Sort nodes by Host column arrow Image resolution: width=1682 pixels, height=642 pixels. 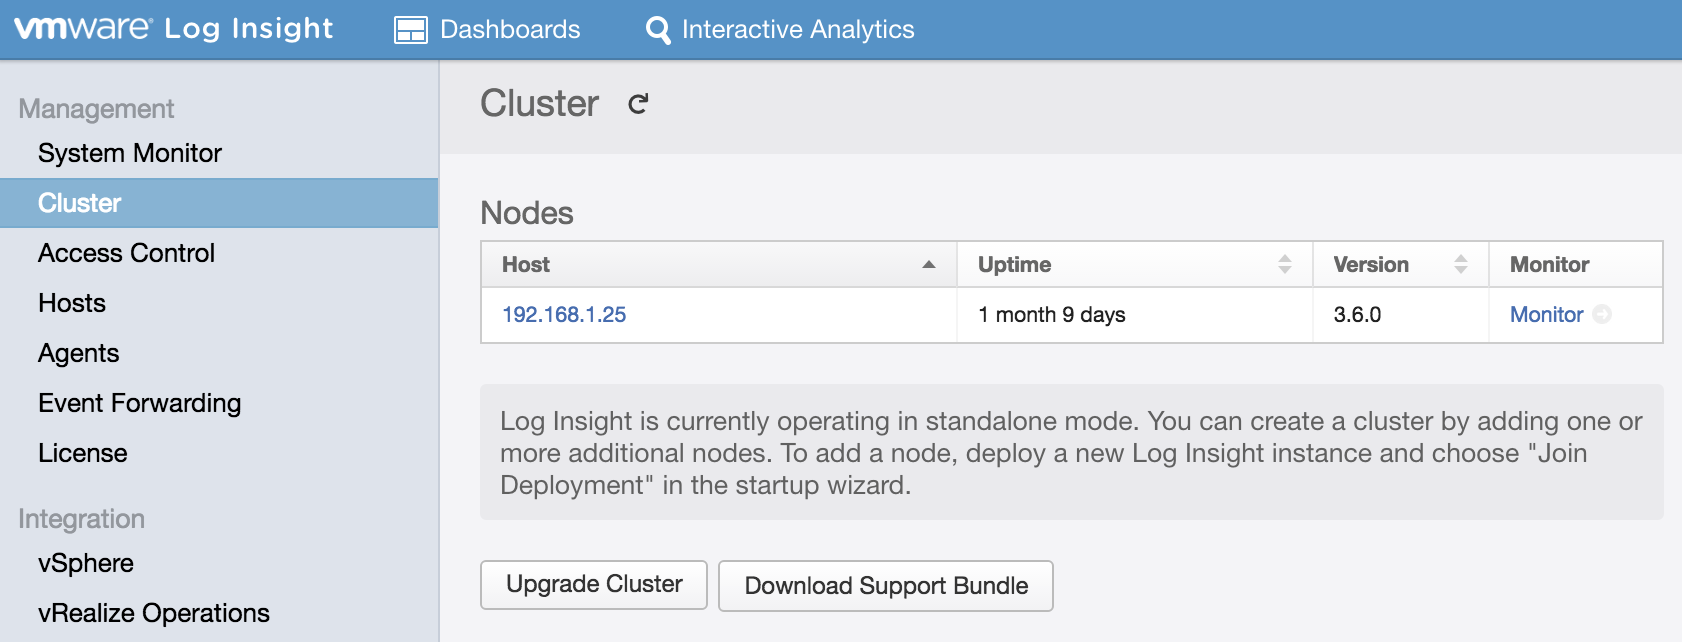click(929, 265)
